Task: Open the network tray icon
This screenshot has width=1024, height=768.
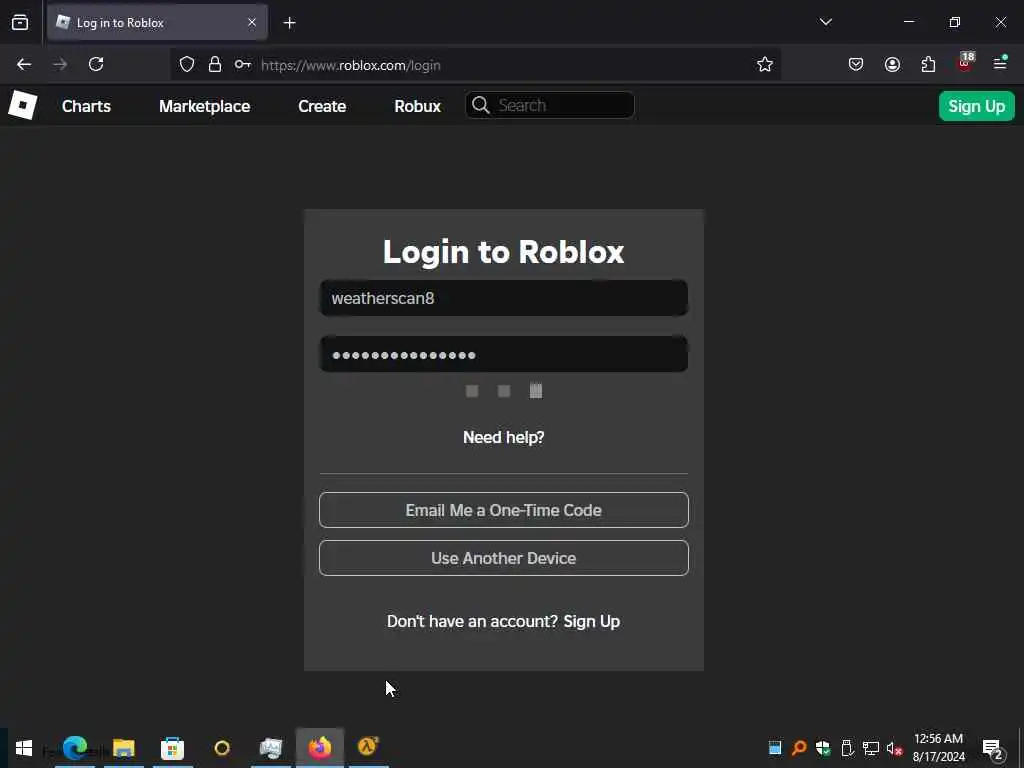Action: coord(871,748)
